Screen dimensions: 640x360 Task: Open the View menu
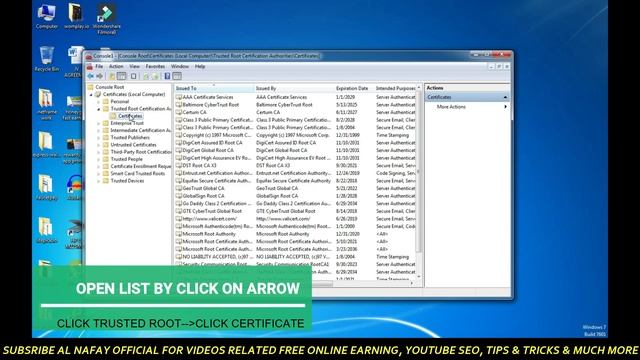134,67
